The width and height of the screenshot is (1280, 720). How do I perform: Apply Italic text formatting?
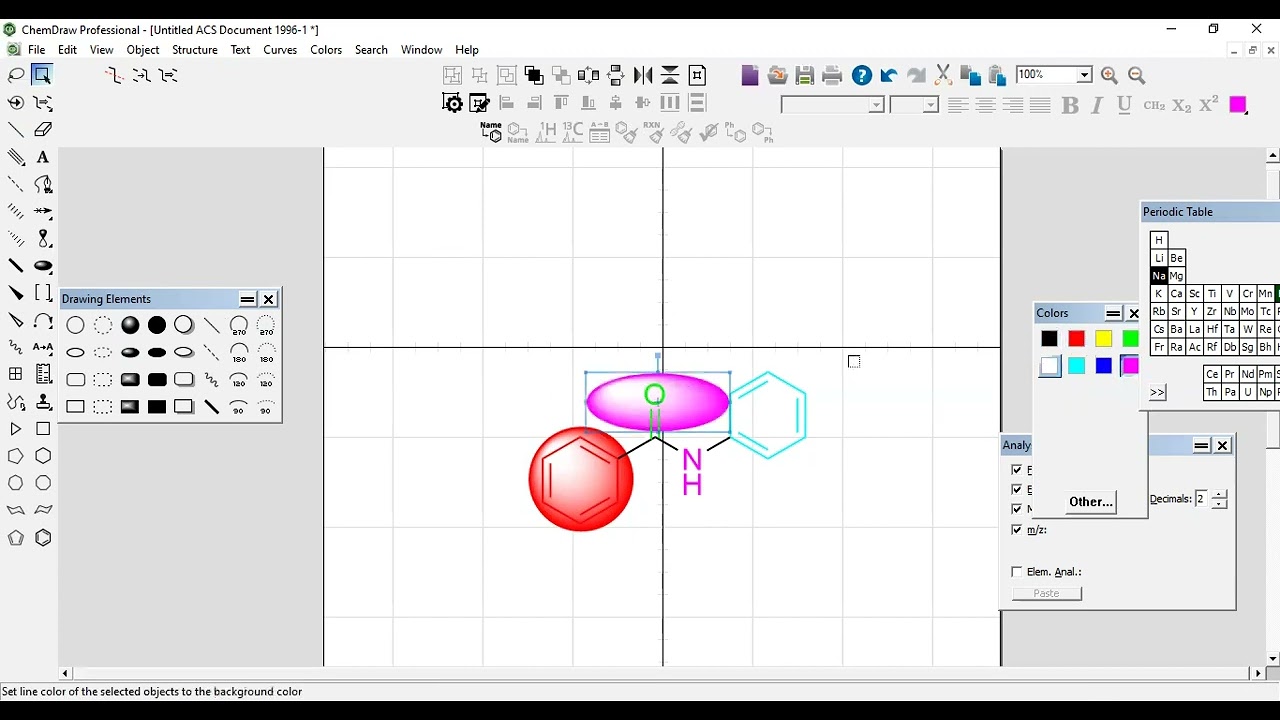click(x=1097, y=105)
